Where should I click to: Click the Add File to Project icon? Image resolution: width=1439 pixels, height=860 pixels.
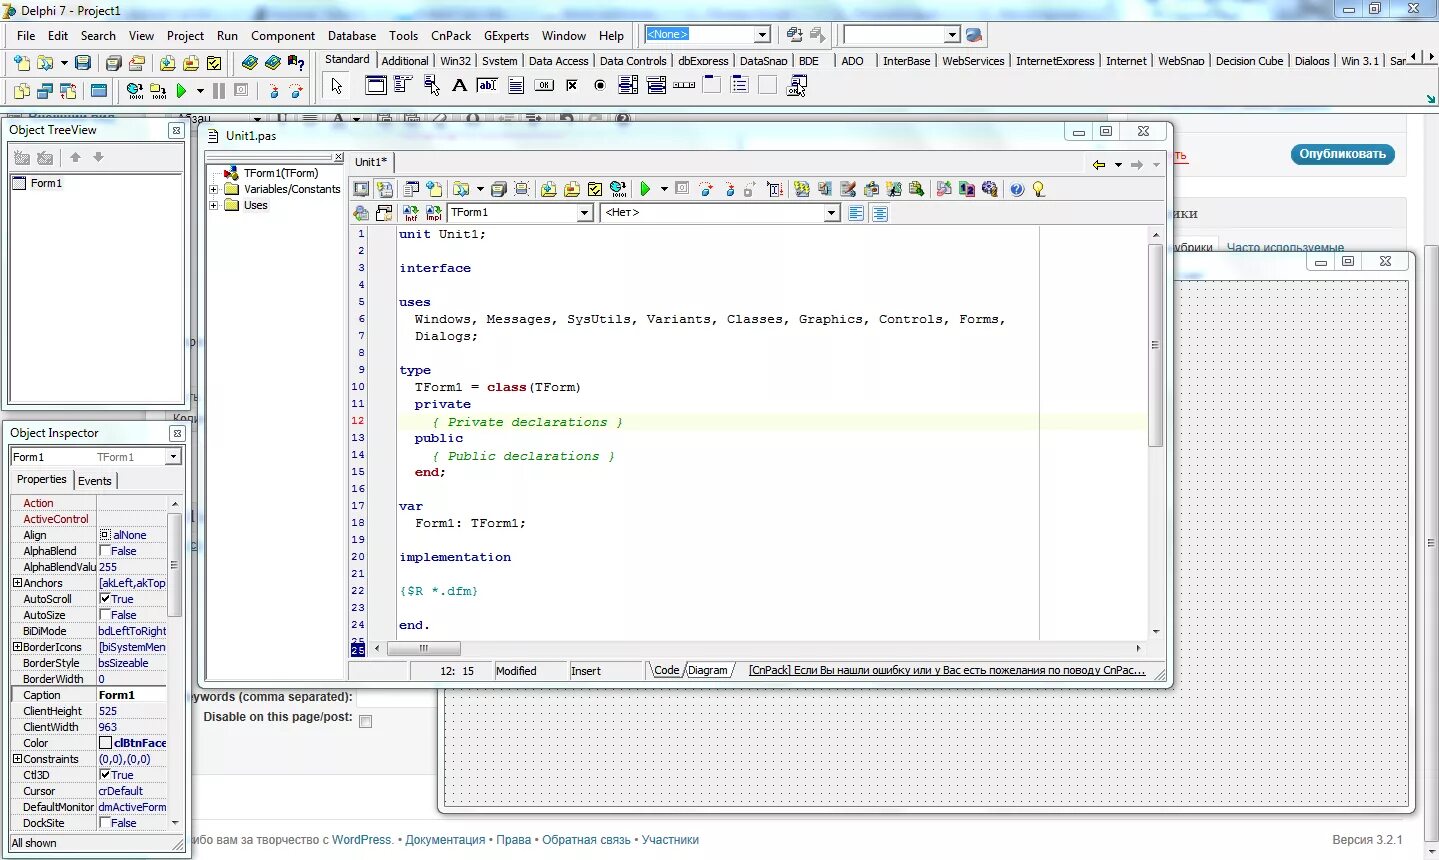(x=167, y=63)
